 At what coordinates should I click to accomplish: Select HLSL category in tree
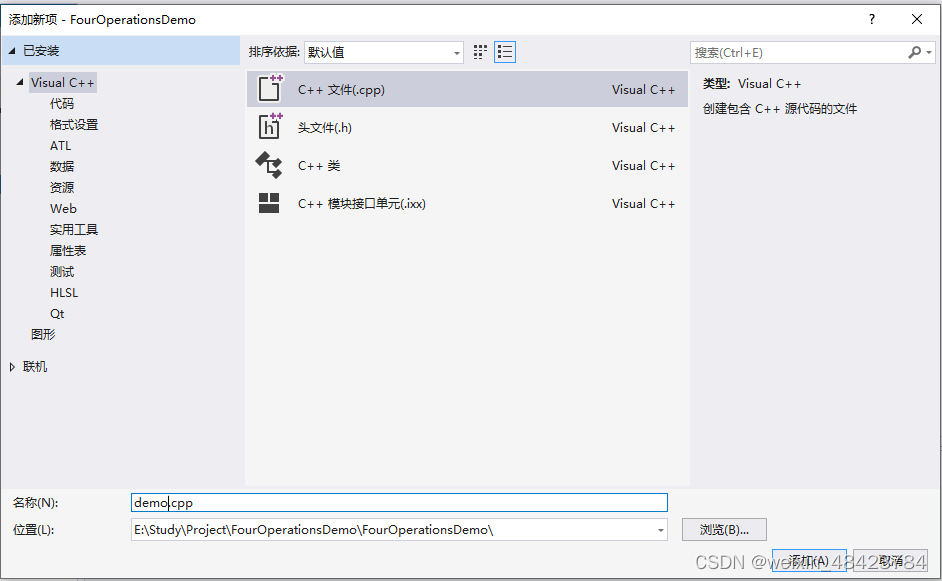(64, 293)
